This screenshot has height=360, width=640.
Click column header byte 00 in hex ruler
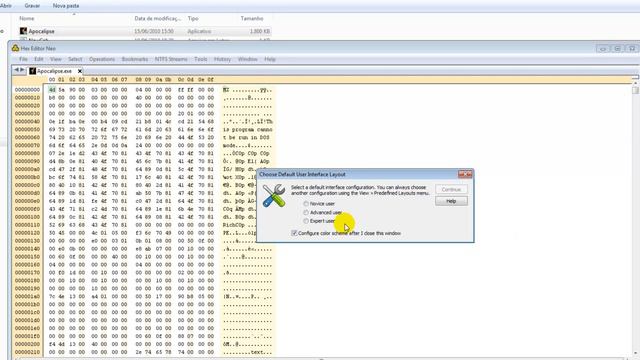tap(52, 80)
